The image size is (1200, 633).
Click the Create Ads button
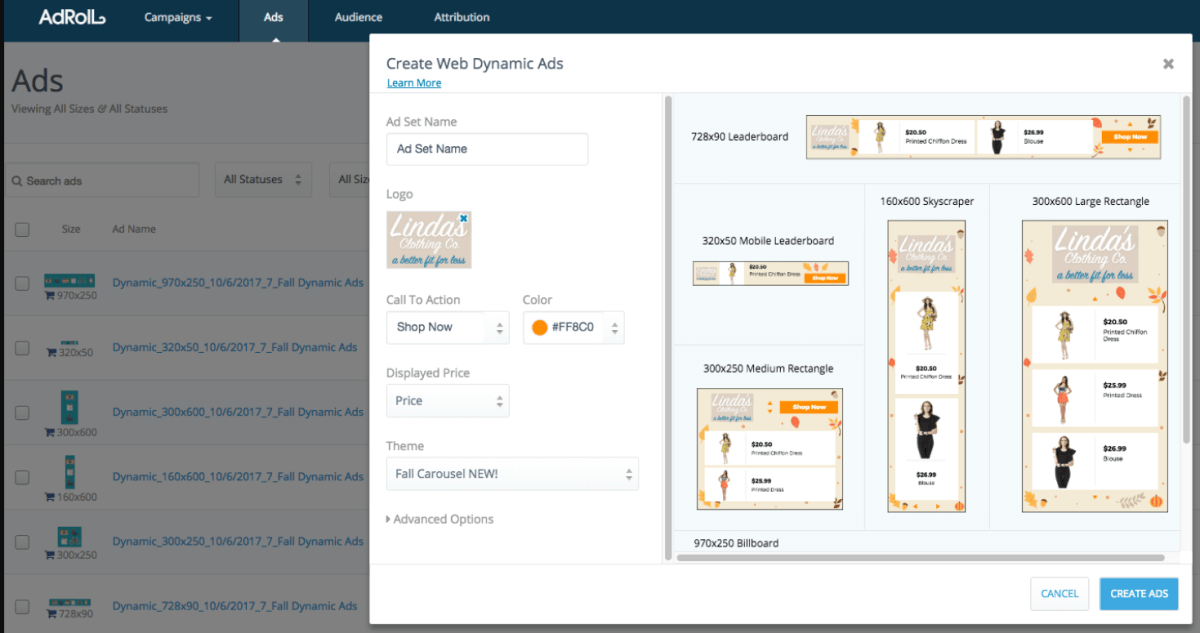pos(1139,594)
